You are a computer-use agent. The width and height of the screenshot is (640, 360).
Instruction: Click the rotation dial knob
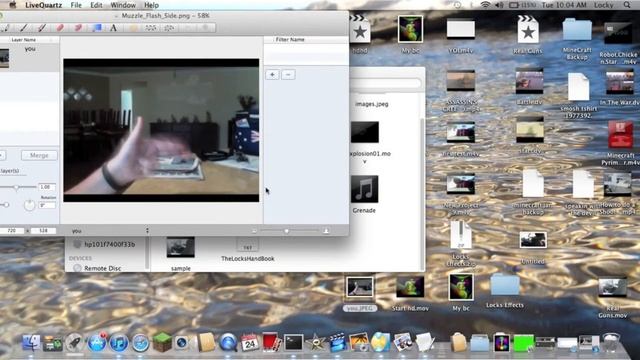(29, 204)
